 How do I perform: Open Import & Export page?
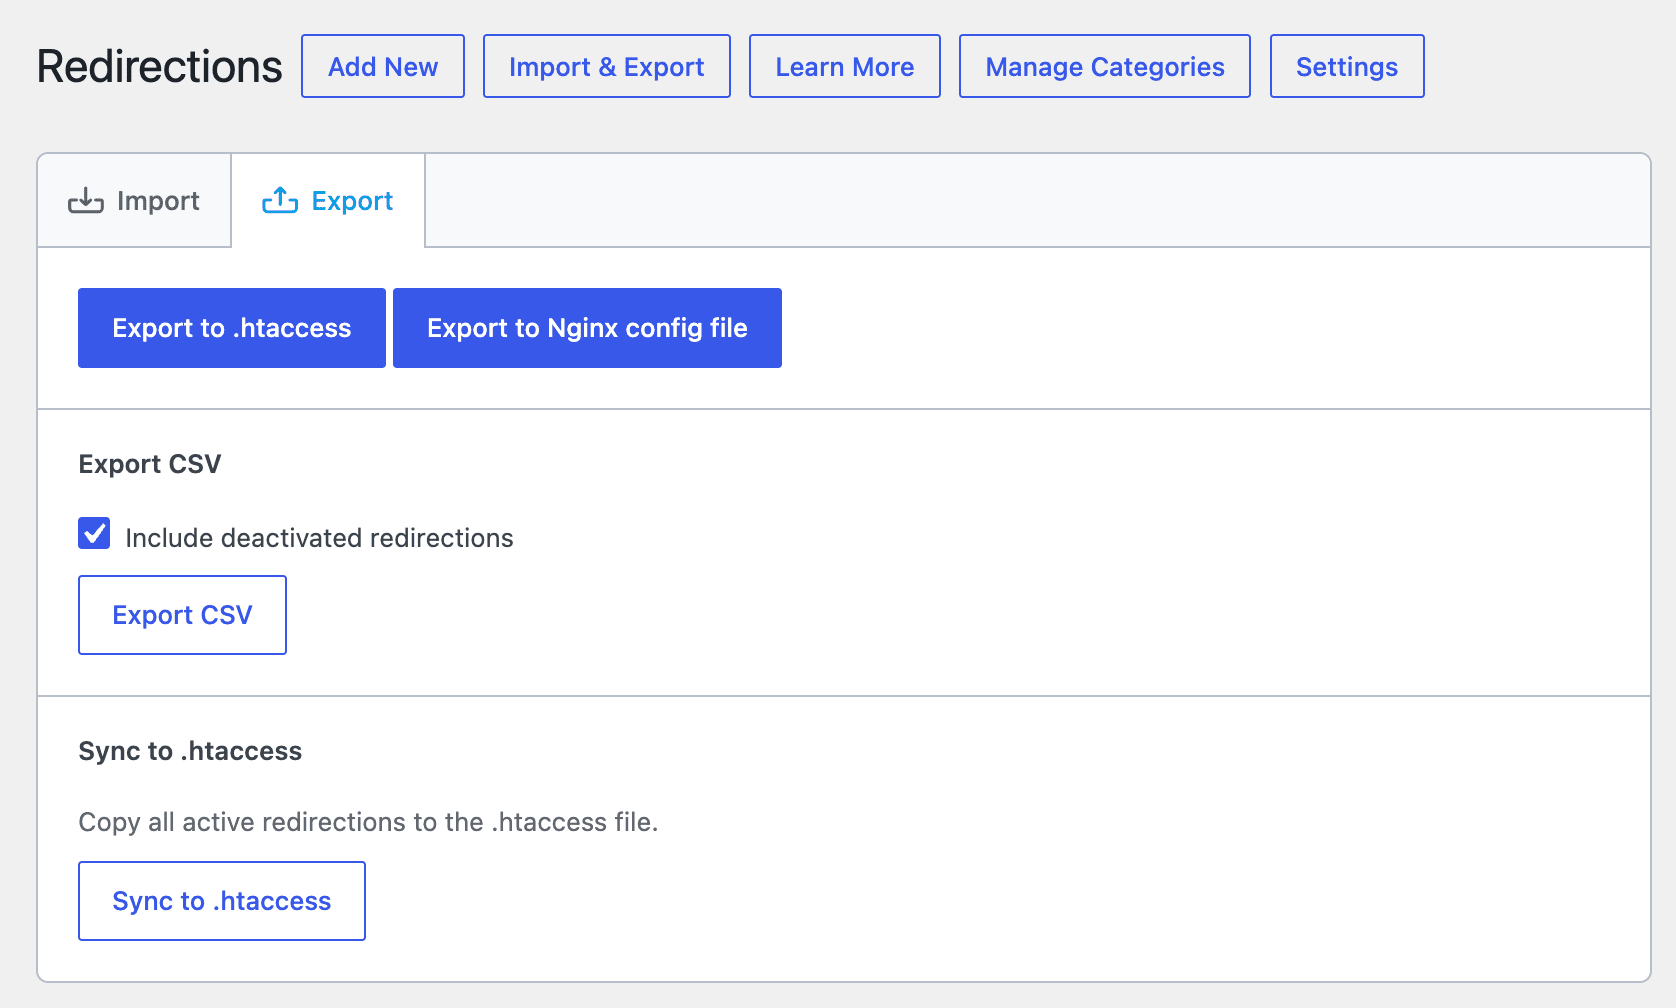tap(607, 66)
